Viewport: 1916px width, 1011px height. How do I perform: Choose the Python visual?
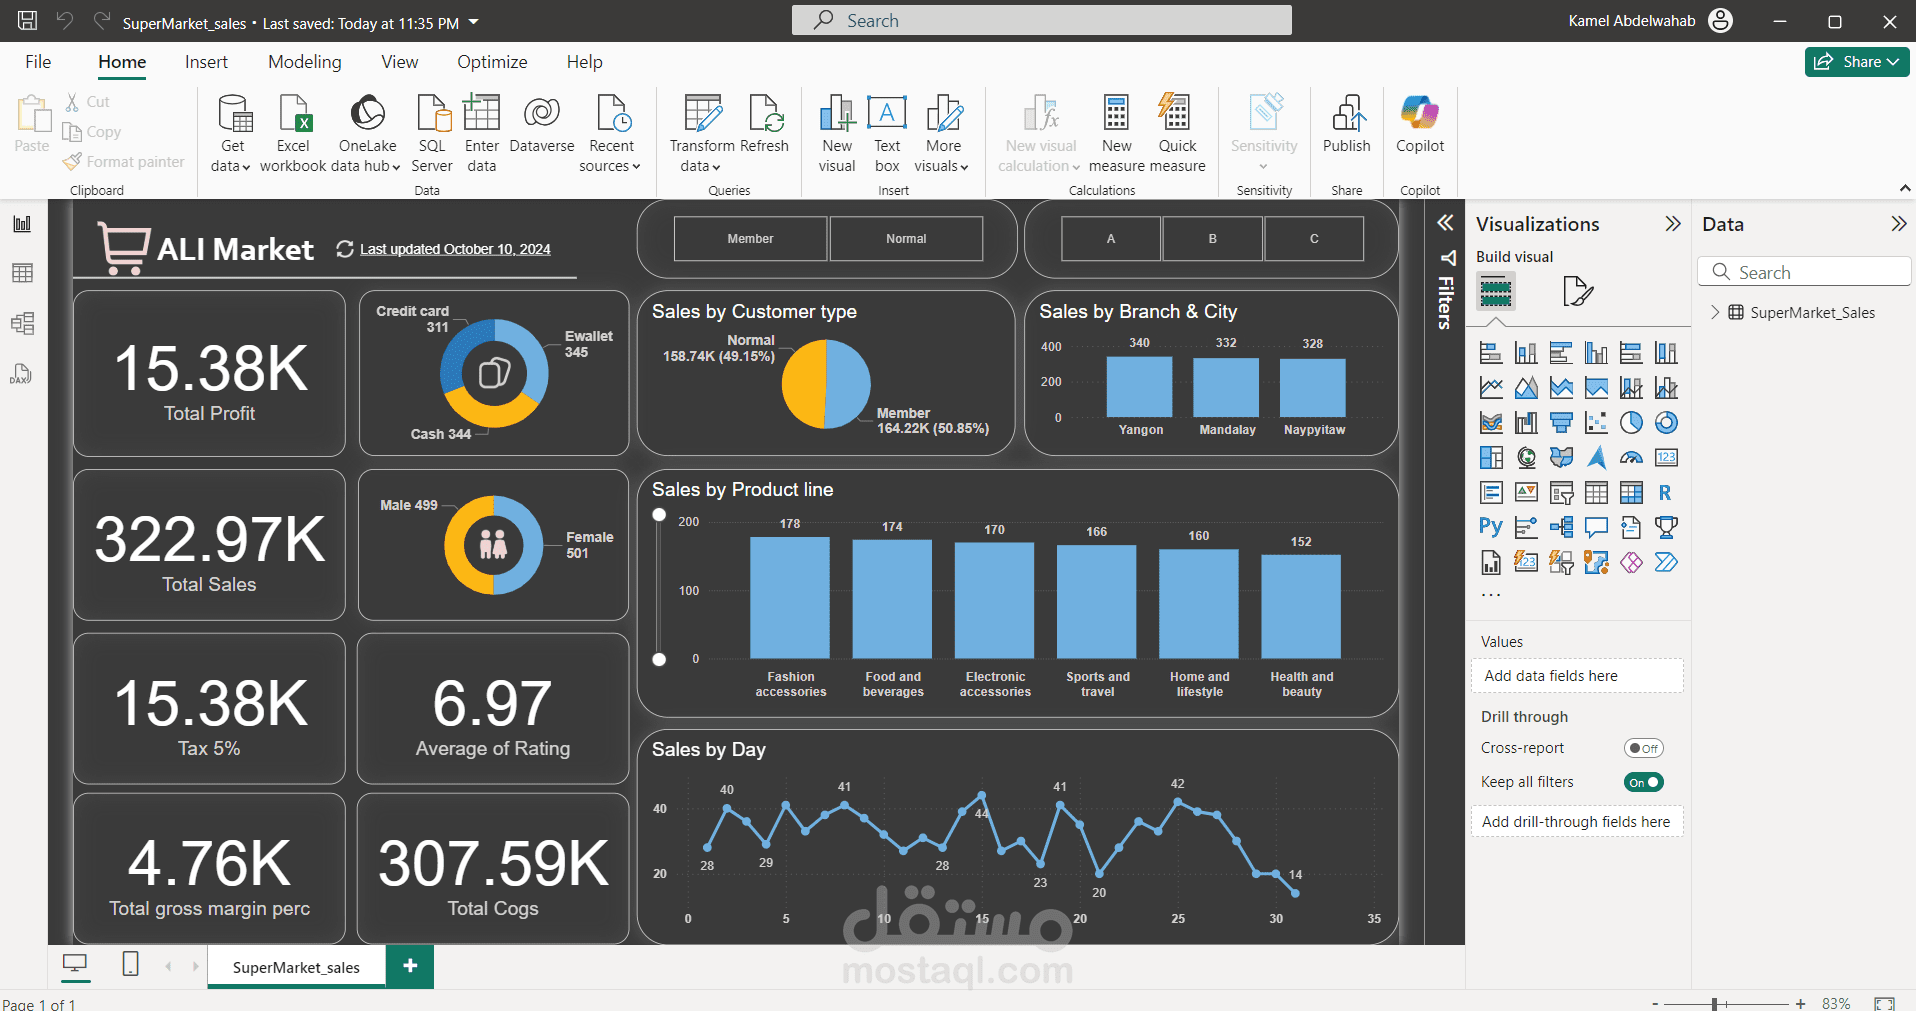pos(1491,527)
